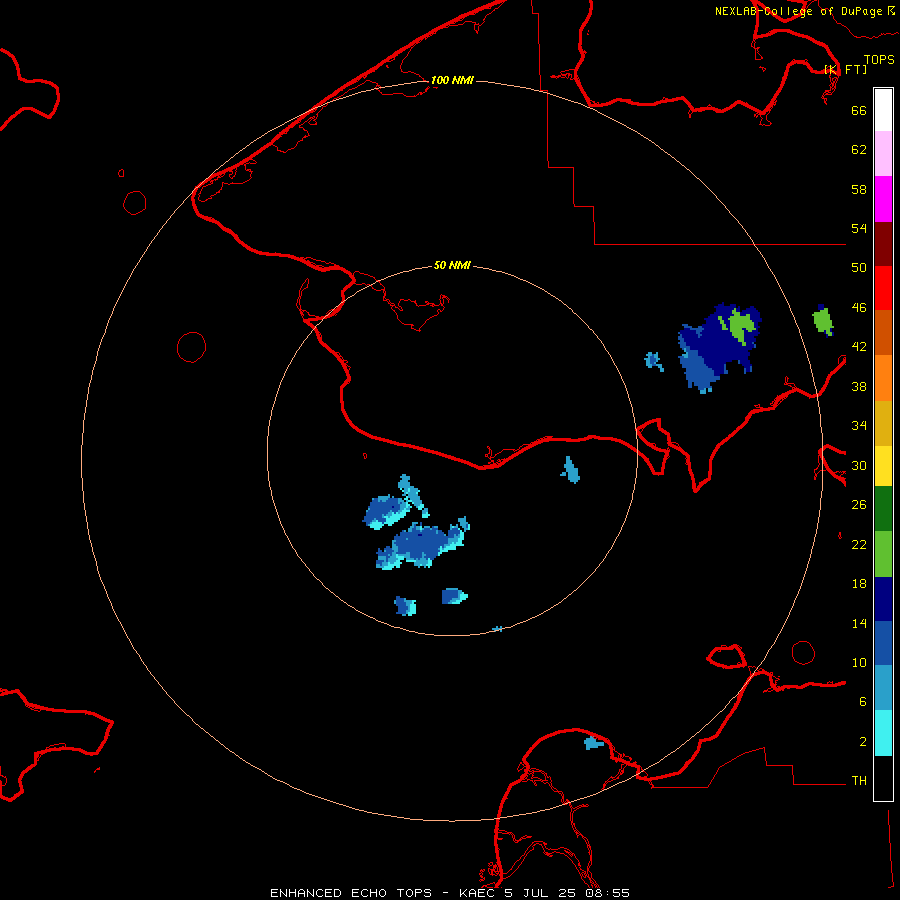Click the light blue legend swatch
900x900 pixels.
(883, 688)
